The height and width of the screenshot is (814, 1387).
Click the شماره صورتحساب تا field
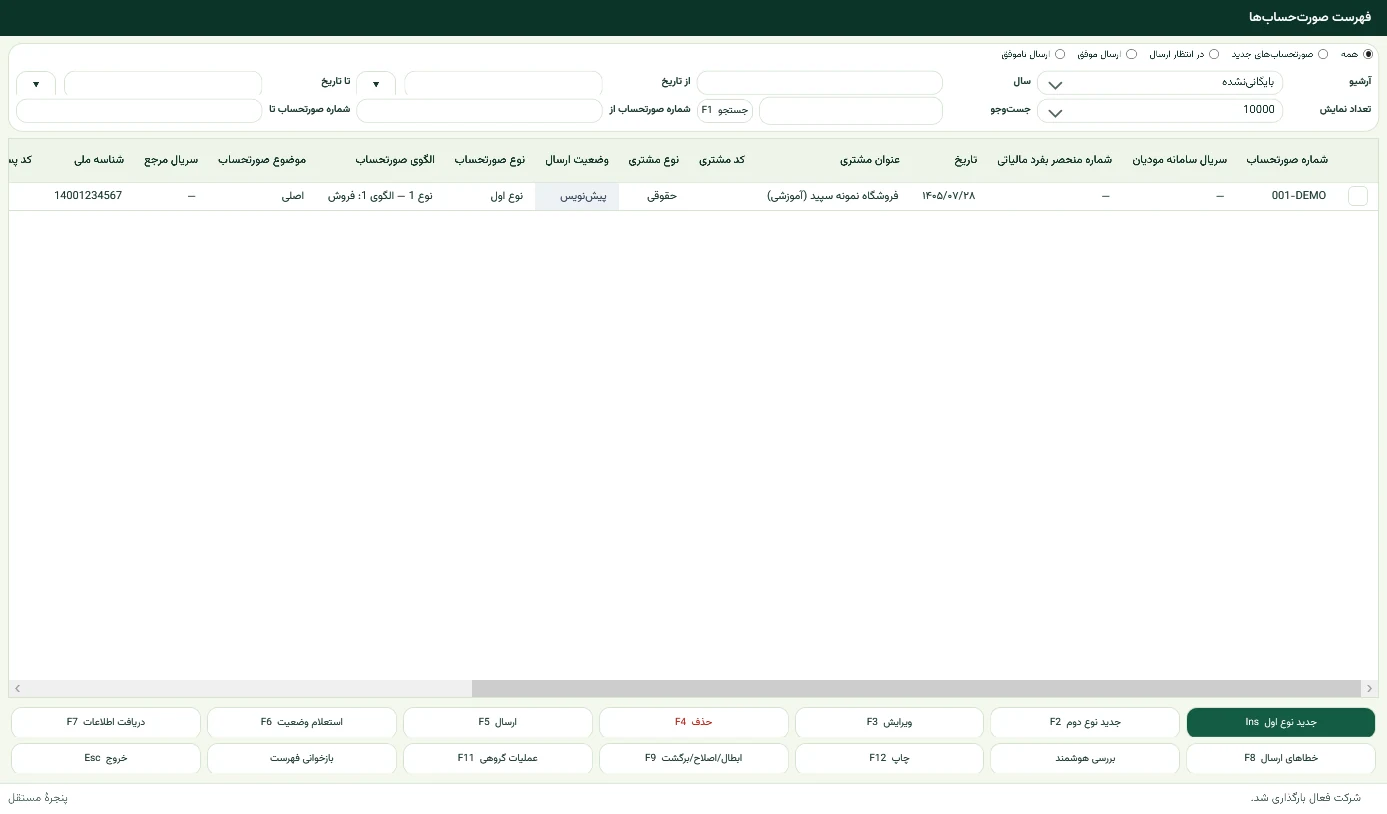[139, 110]
